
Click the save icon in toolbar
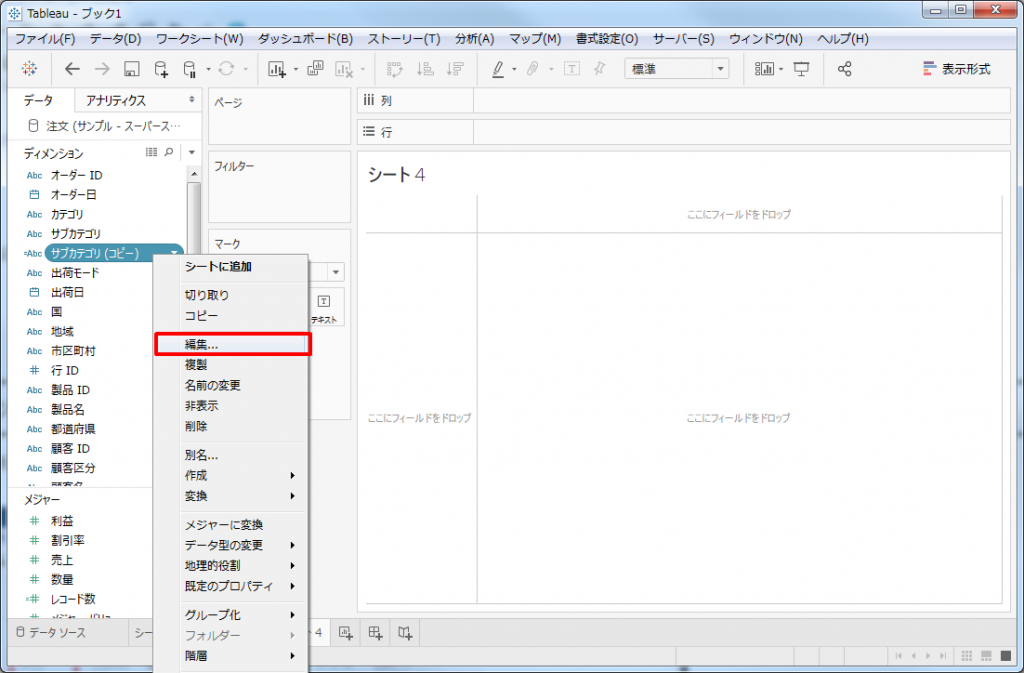(x=131, y=69)
